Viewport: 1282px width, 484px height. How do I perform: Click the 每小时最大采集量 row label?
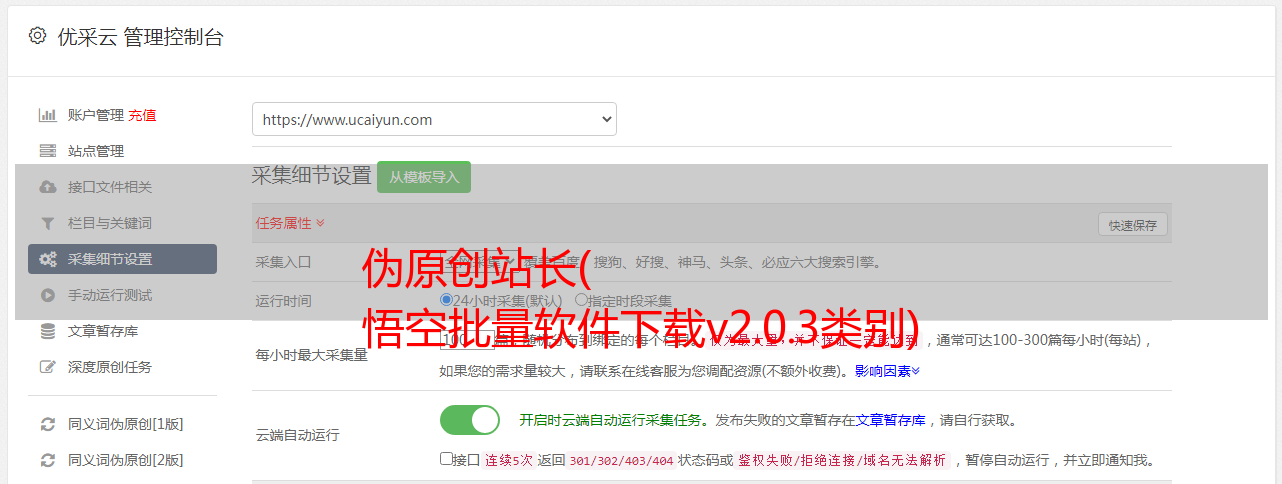(312, 355)
